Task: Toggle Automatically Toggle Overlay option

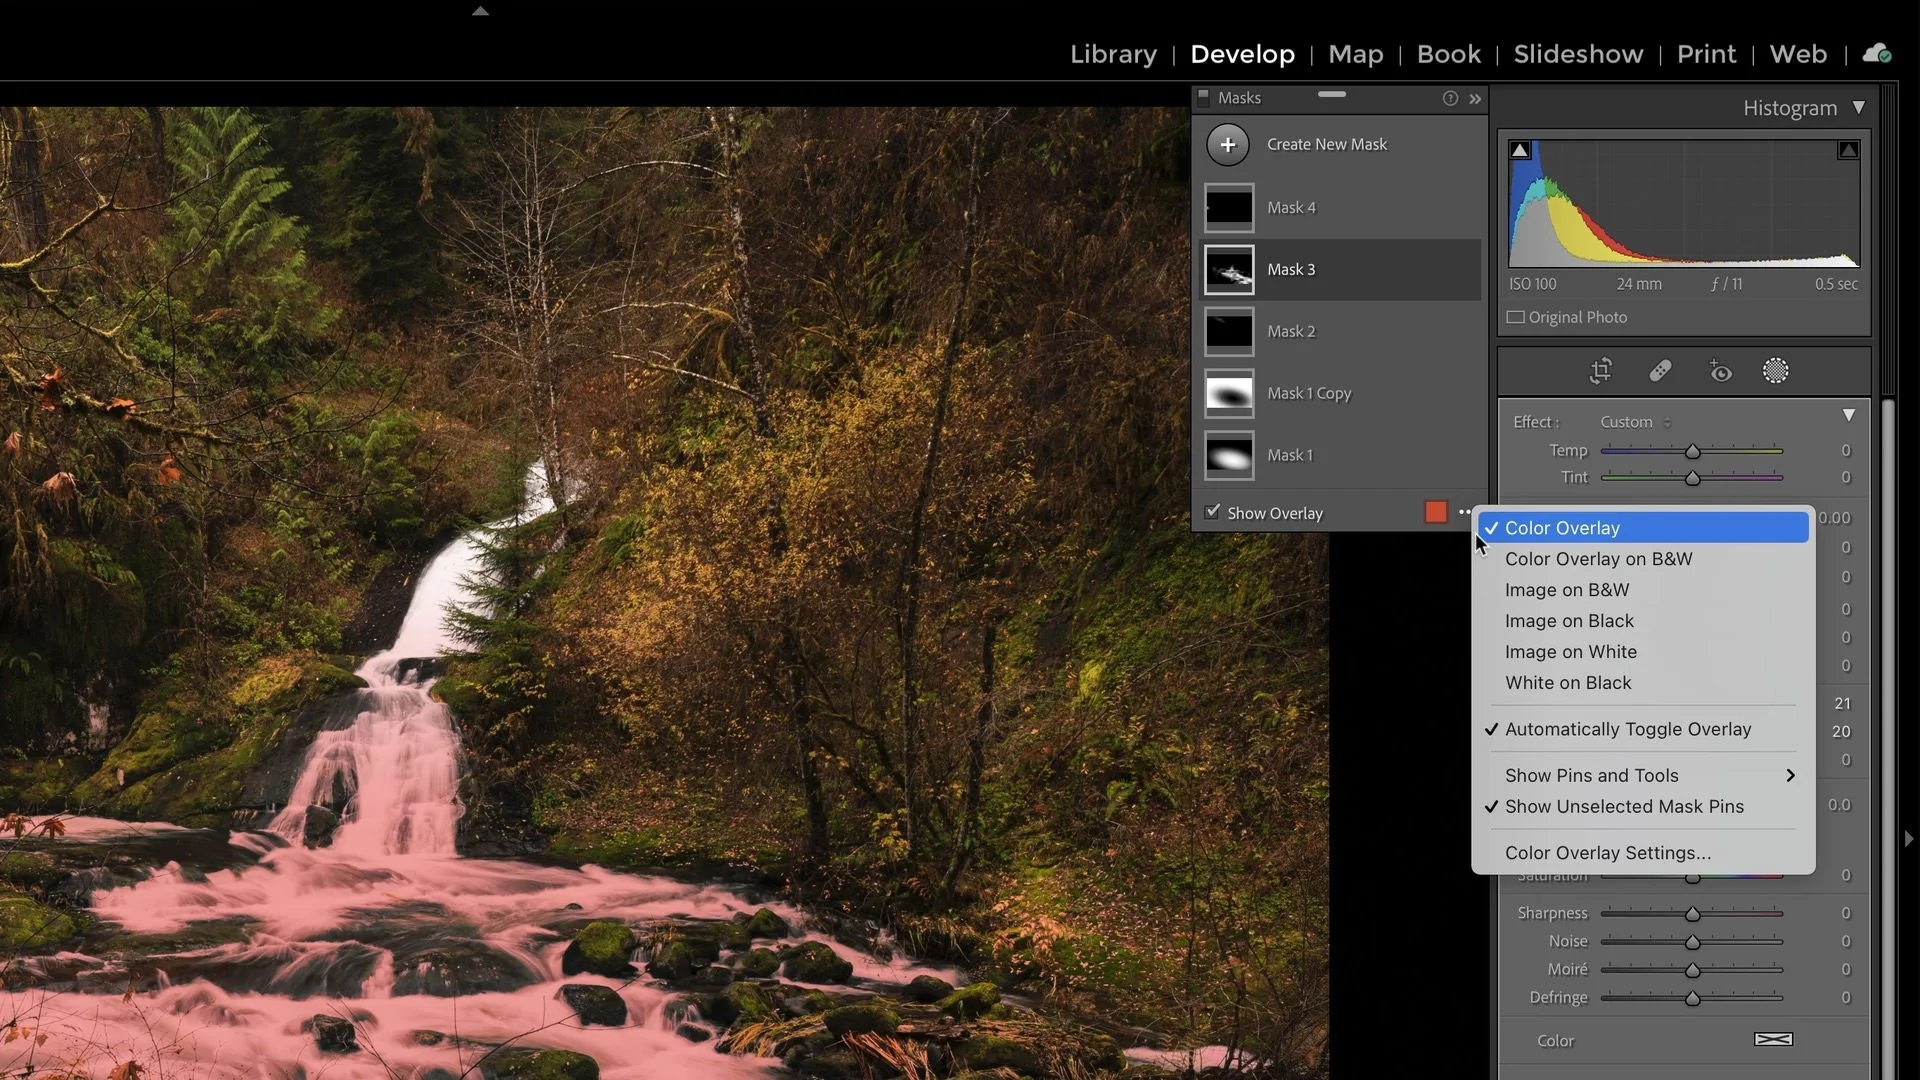Action: coord(1627,729)
